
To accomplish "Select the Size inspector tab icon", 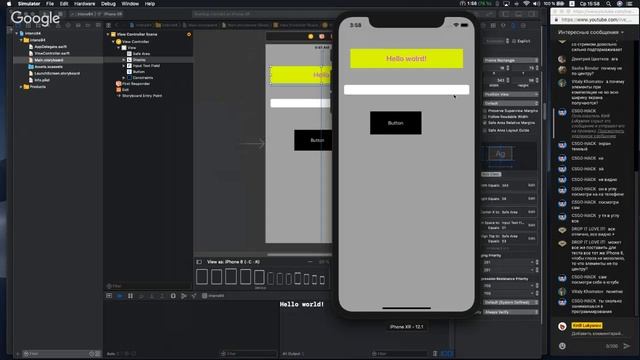I will 513,25.
